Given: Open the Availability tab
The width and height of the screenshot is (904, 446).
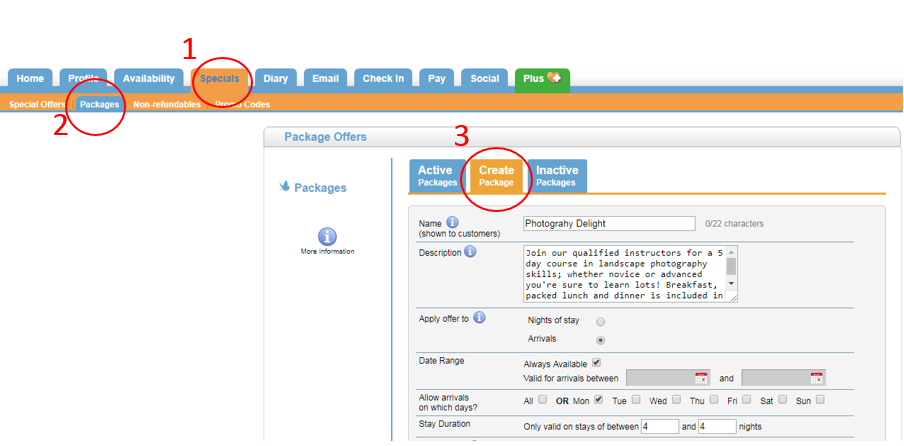Looking at the screenshot, I should (149, 79).
